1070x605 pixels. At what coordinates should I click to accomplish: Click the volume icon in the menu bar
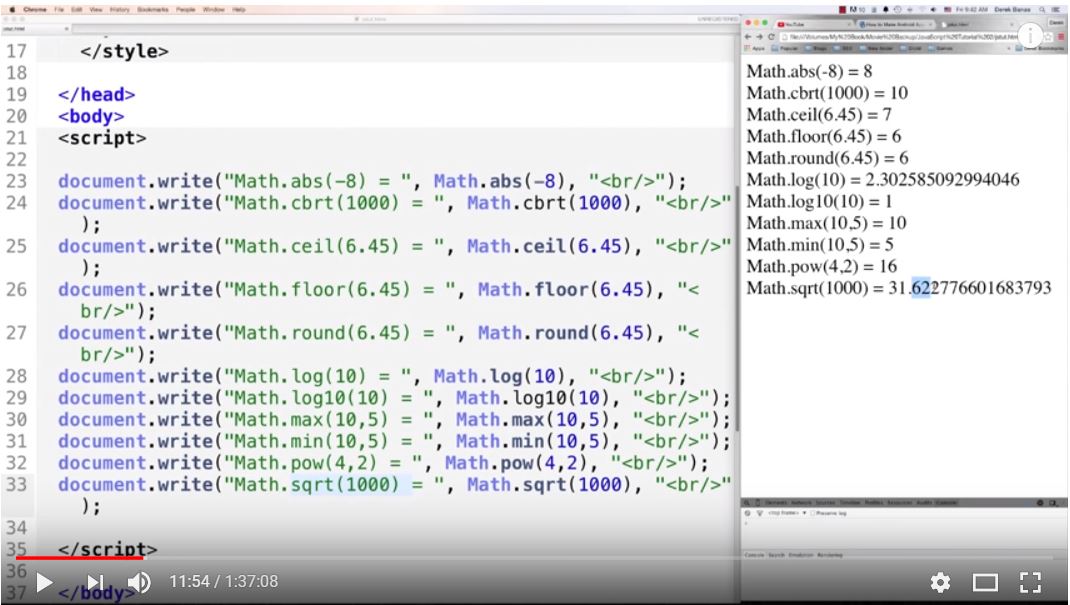(933, 10)
